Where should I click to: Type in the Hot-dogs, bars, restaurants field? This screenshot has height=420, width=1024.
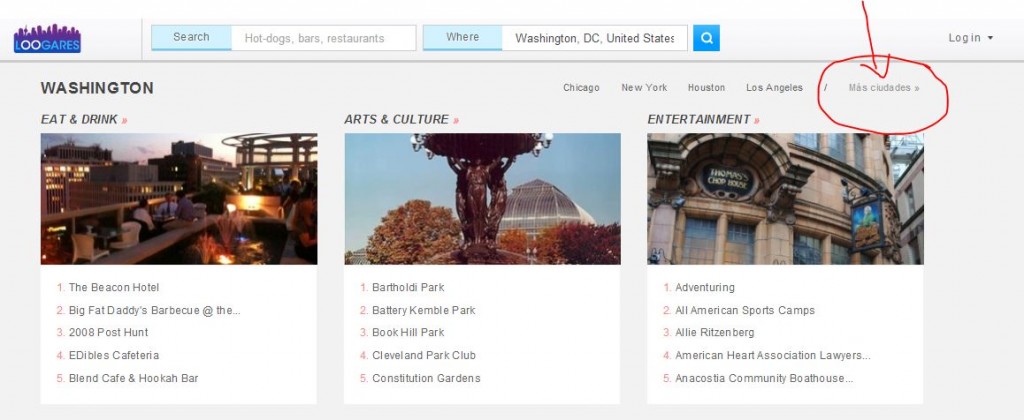[323, 38]
